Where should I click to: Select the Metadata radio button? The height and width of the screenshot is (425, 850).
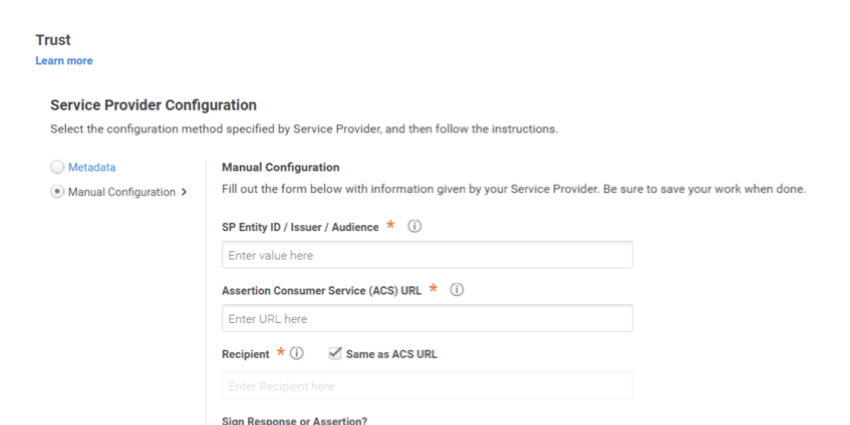57,167
